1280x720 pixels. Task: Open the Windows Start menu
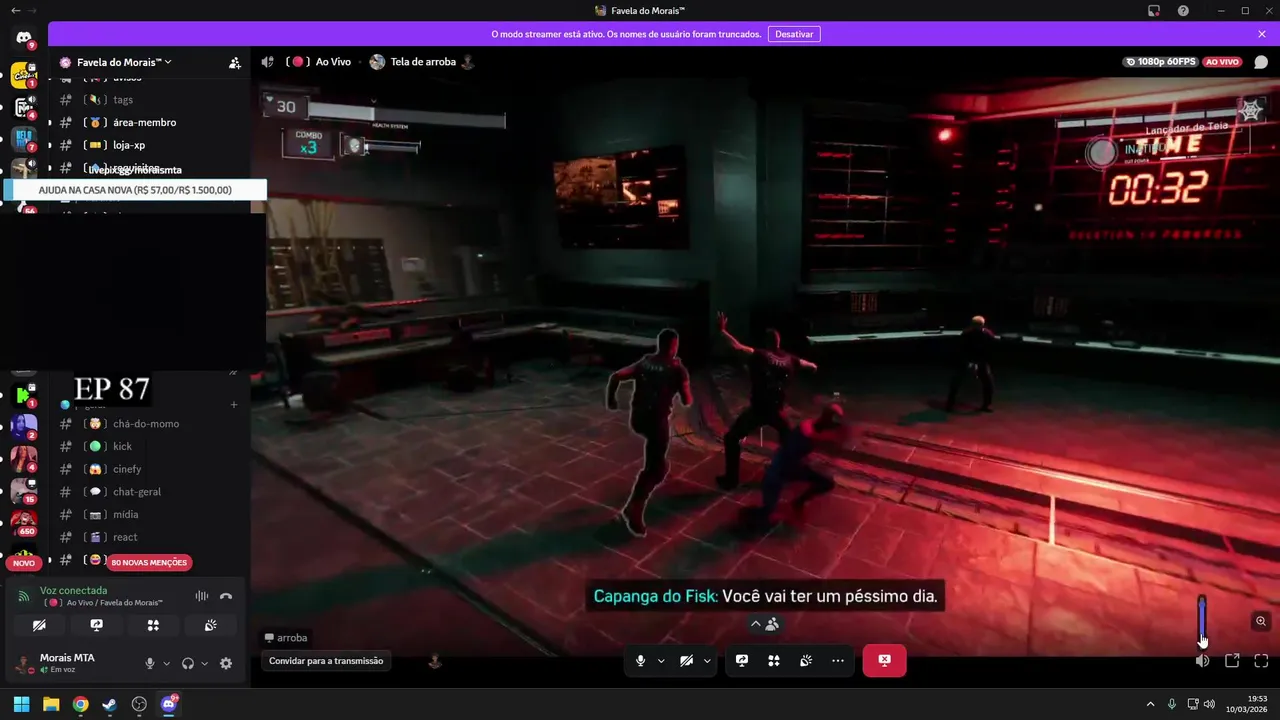[x=21, y=704]
